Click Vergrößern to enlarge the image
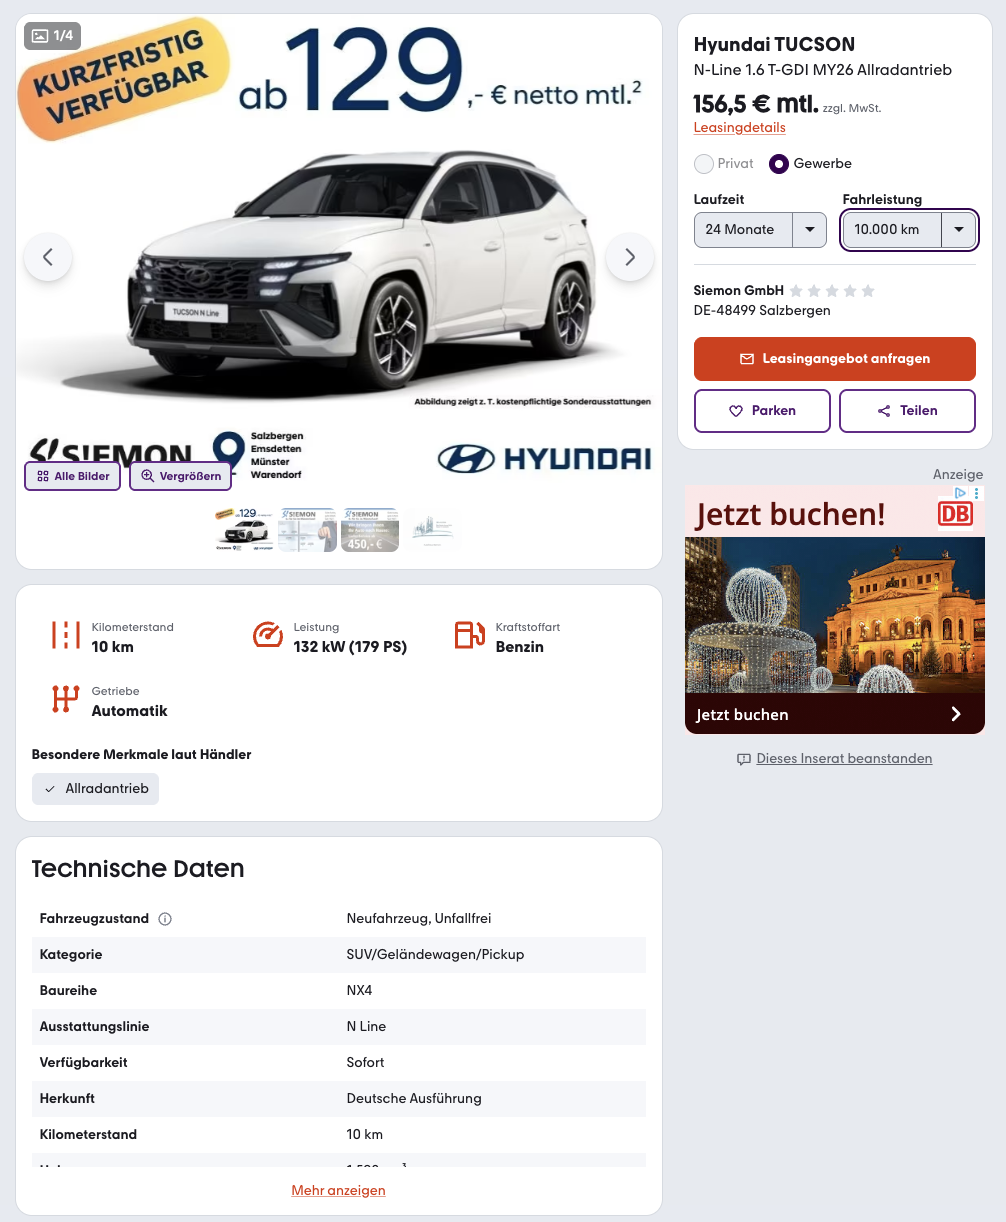Screen dimensions: 1006x1222 (181, 476)
